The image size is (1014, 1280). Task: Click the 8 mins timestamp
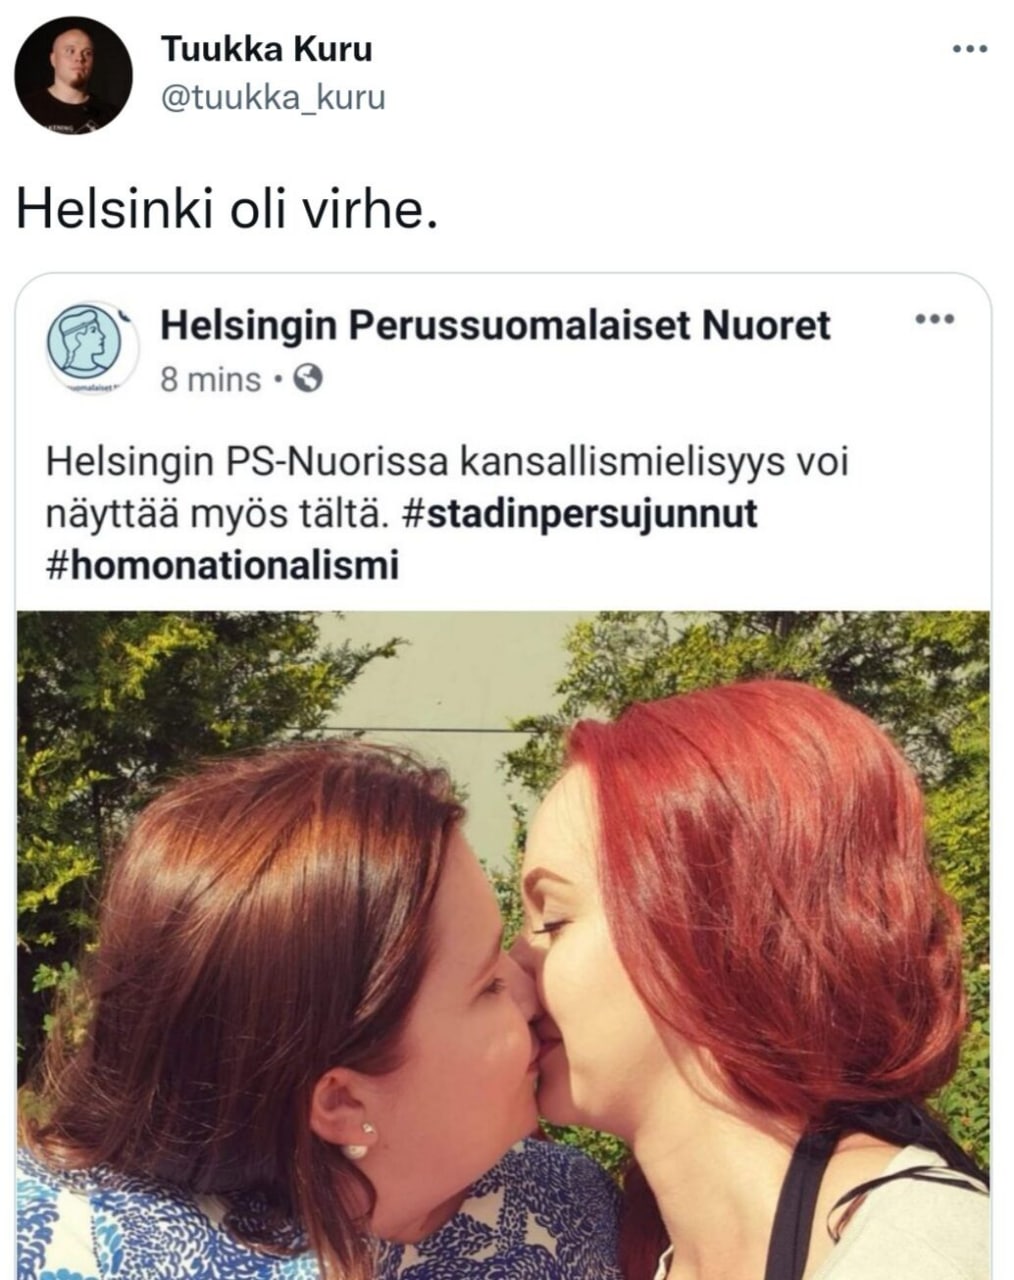tap(210, 380)
